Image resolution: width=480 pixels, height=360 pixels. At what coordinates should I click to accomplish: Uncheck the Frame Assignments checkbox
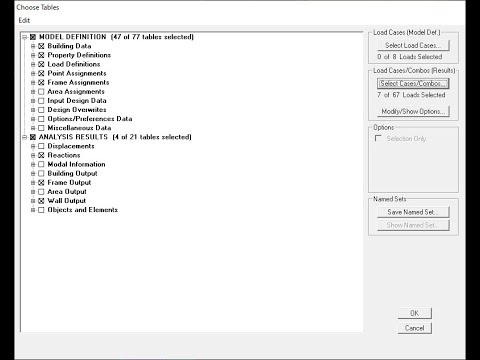click(41, 82)
